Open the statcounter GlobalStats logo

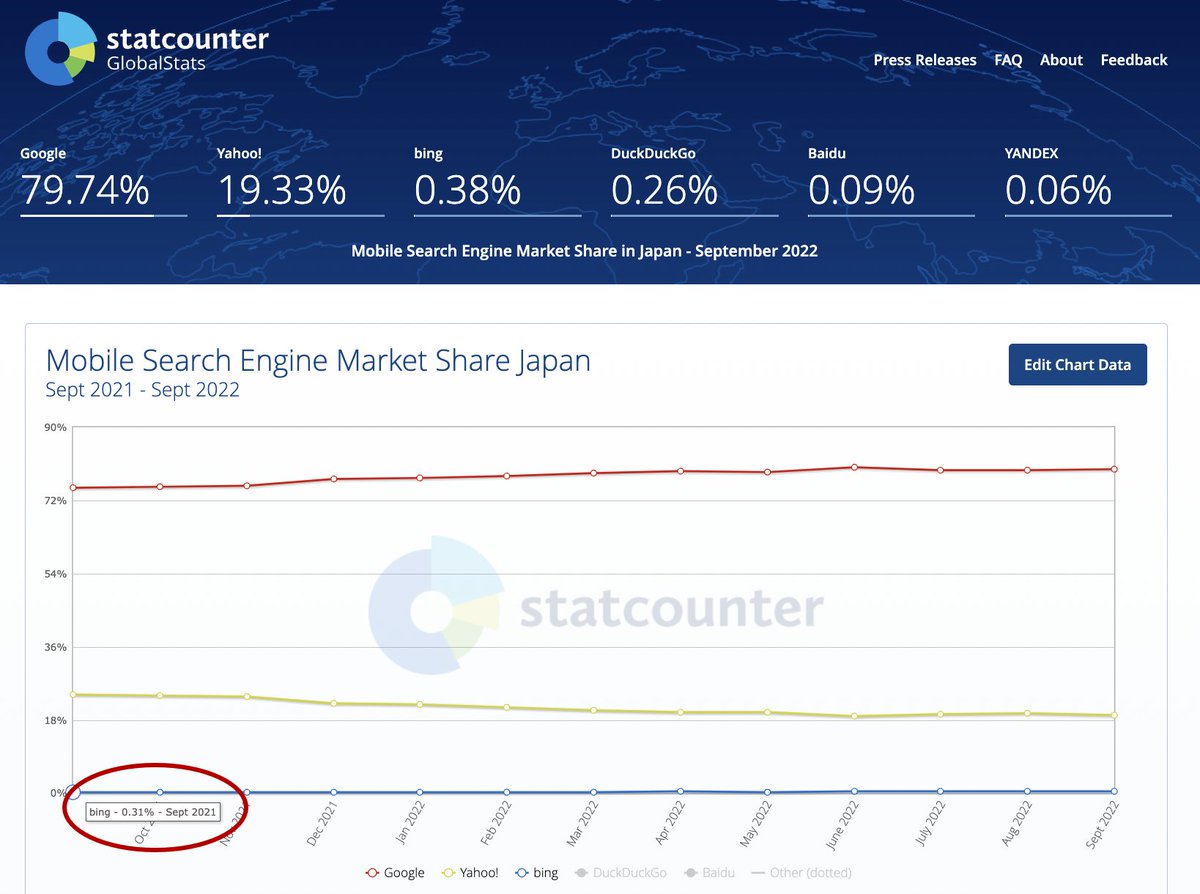(146, 49)
